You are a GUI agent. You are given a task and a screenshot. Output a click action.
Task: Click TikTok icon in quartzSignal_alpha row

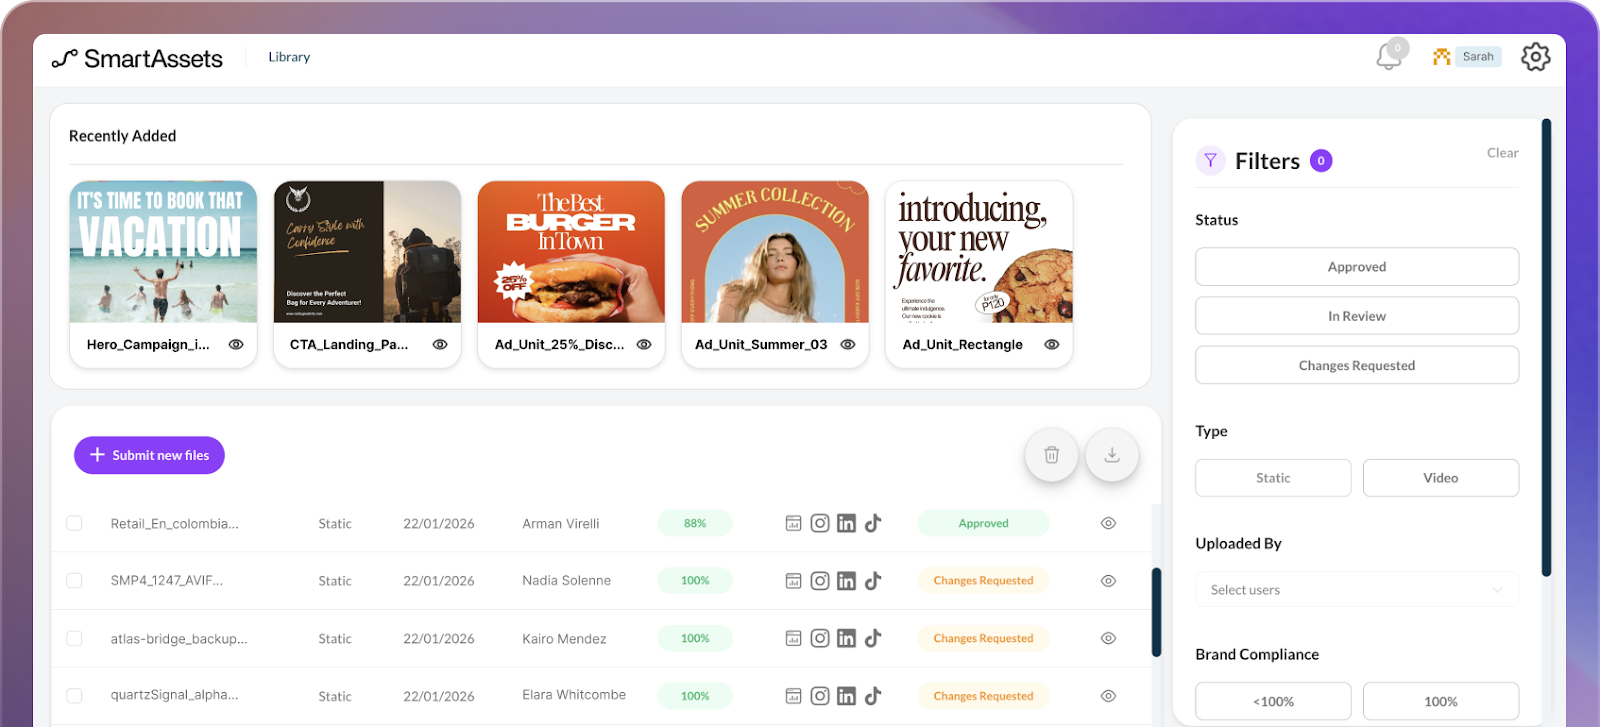pos(873,696)
